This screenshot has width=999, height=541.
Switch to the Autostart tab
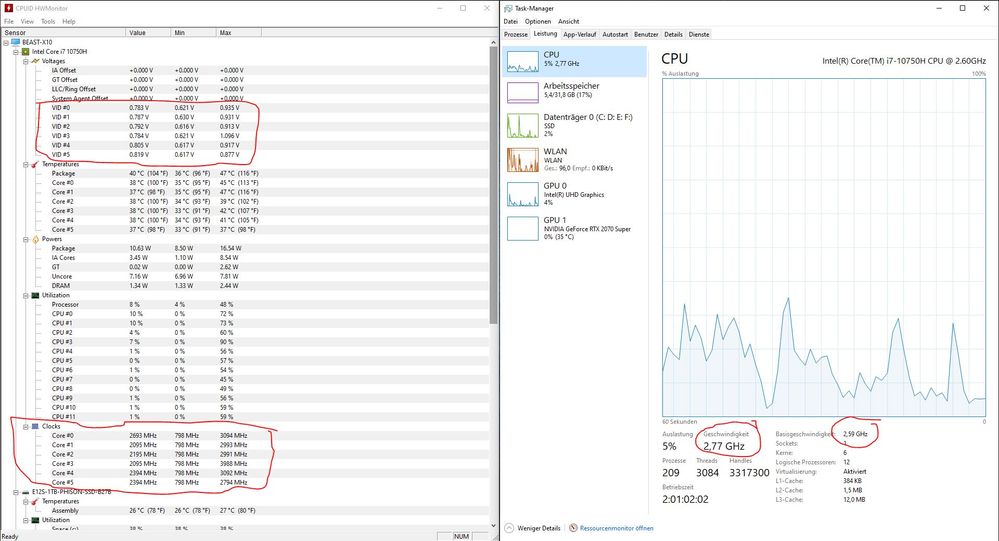(615, 34)
